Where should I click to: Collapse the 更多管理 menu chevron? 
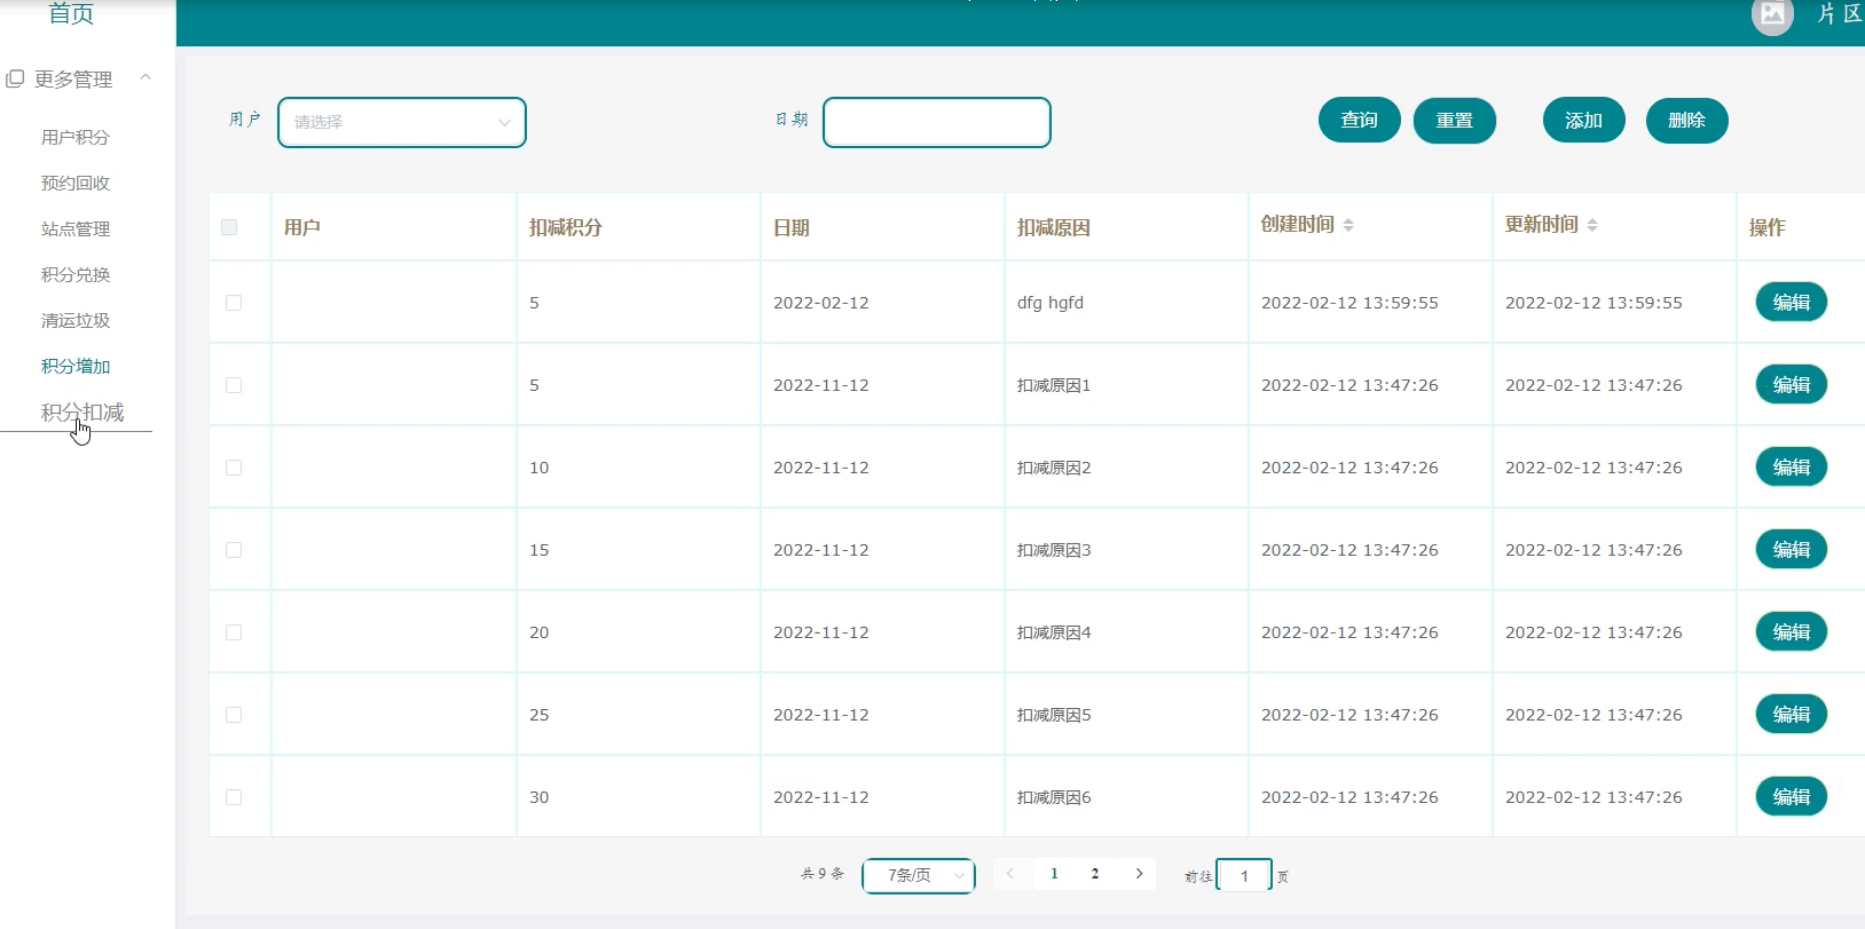coord(146,77)
